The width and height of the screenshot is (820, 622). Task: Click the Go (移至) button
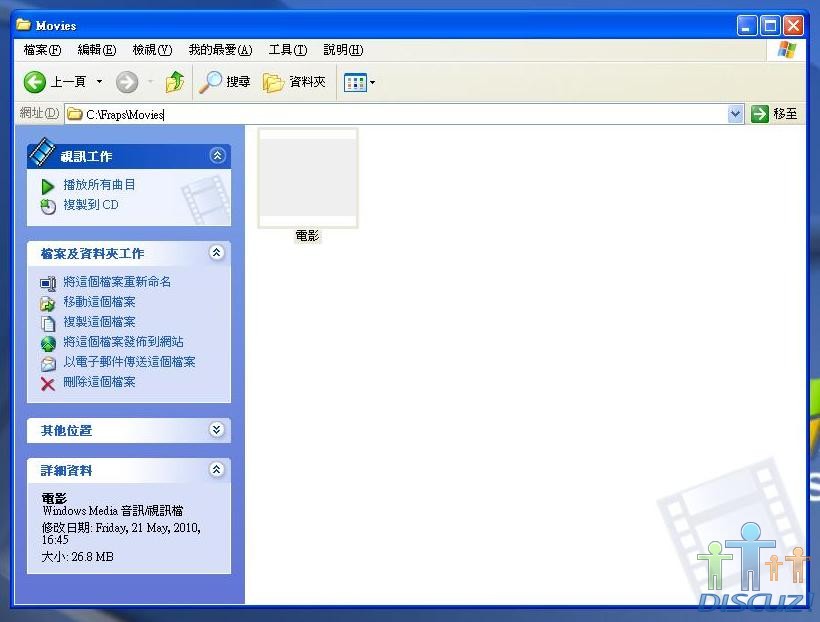pos(776,114)
